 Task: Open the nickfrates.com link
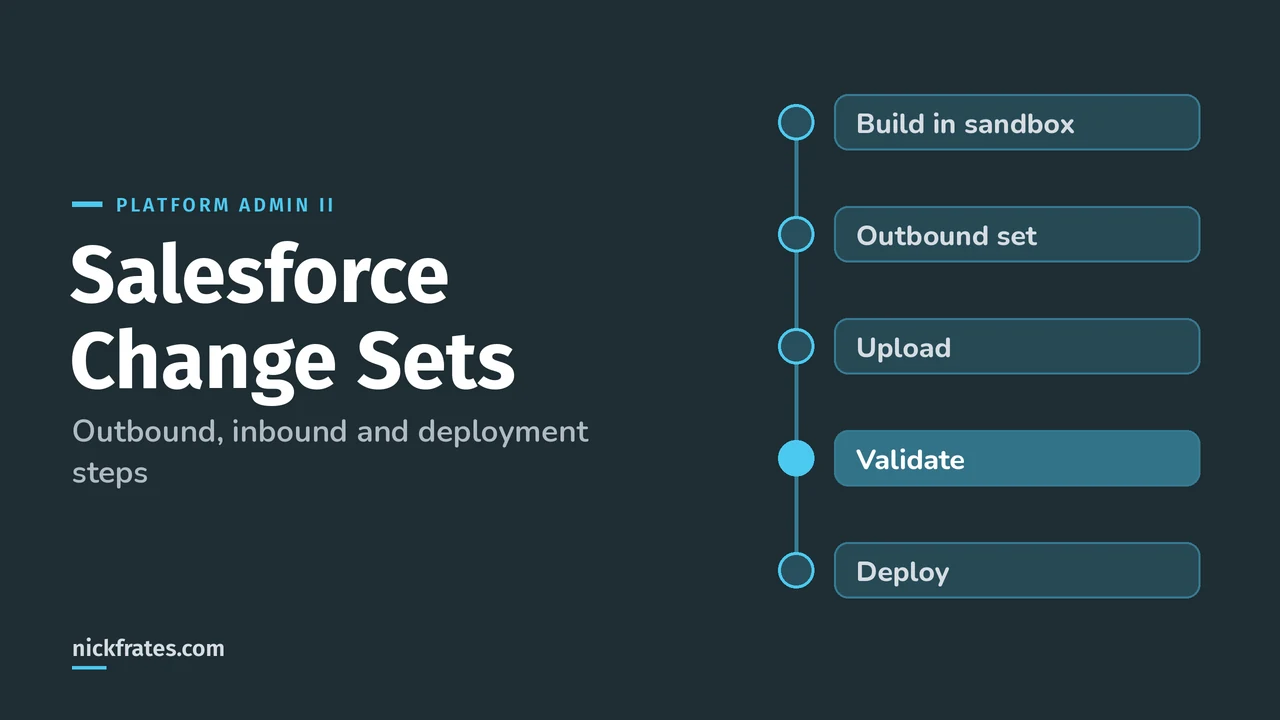click(148, 648)
